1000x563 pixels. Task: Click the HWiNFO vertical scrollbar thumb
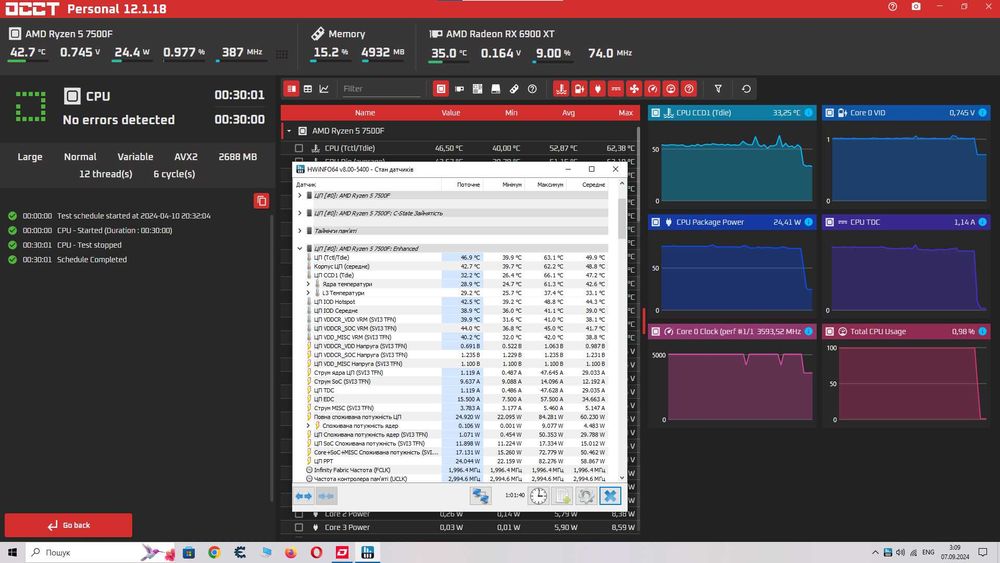(x=622, y=218)
